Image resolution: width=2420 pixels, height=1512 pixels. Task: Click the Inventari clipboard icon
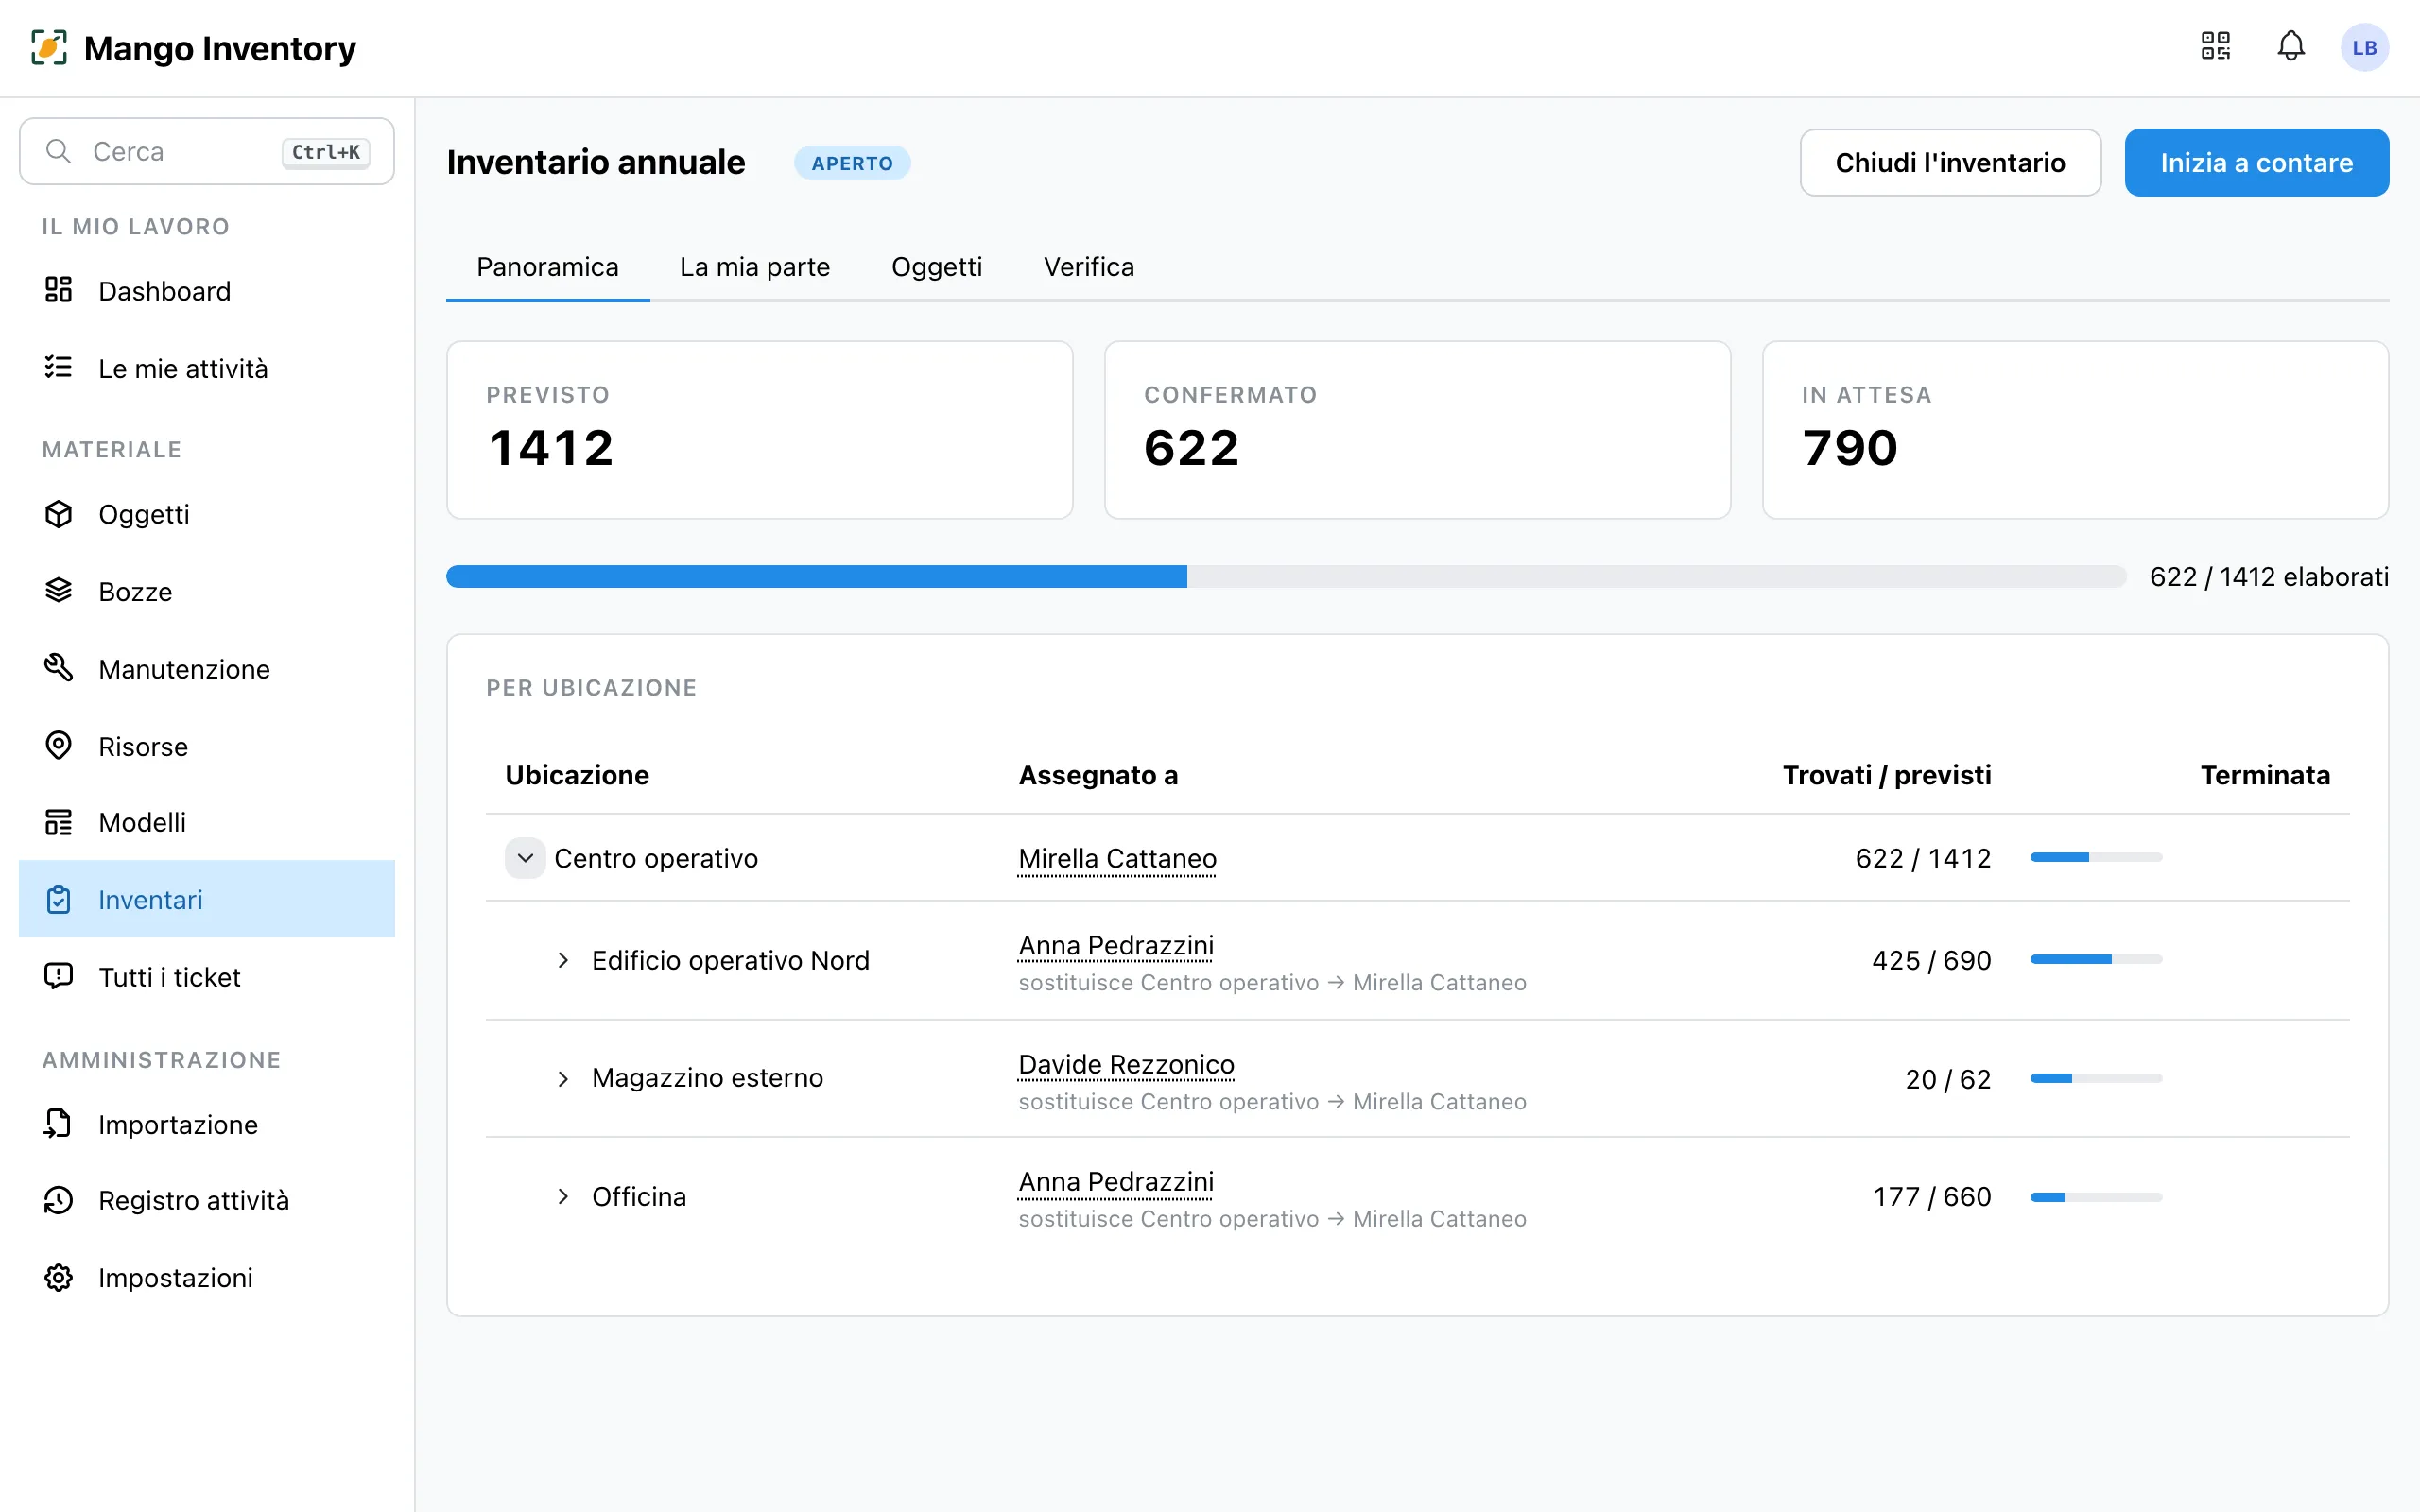click(58, 899)
